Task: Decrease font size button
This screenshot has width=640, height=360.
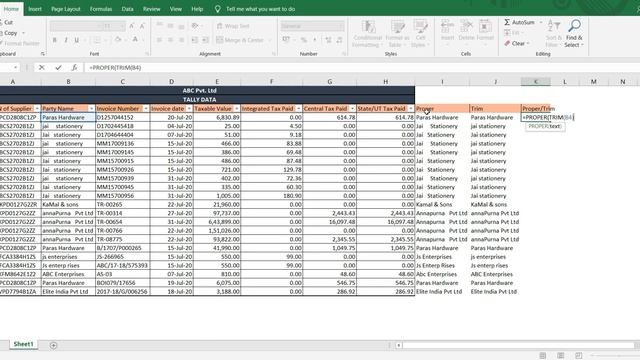Action: (142, 26)
